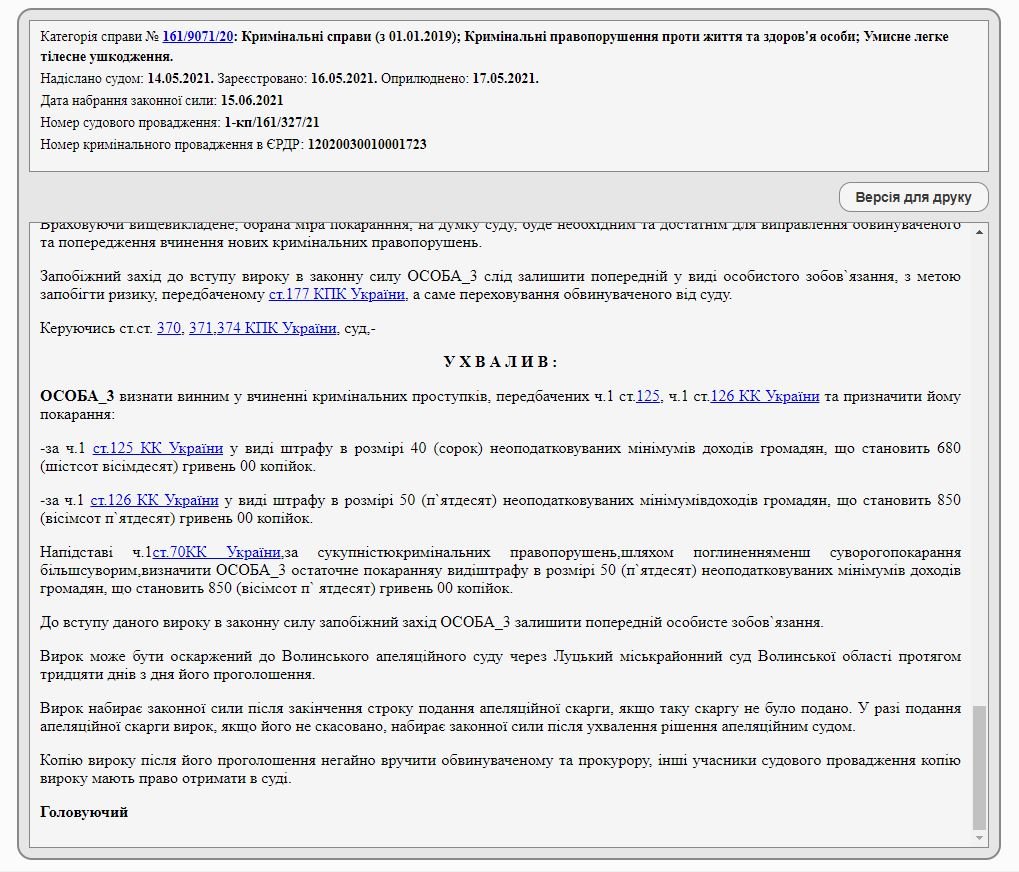Open 126 КК України link in verdict sentence
This screenshot has width=1019, height=872.
click(764, 396)
